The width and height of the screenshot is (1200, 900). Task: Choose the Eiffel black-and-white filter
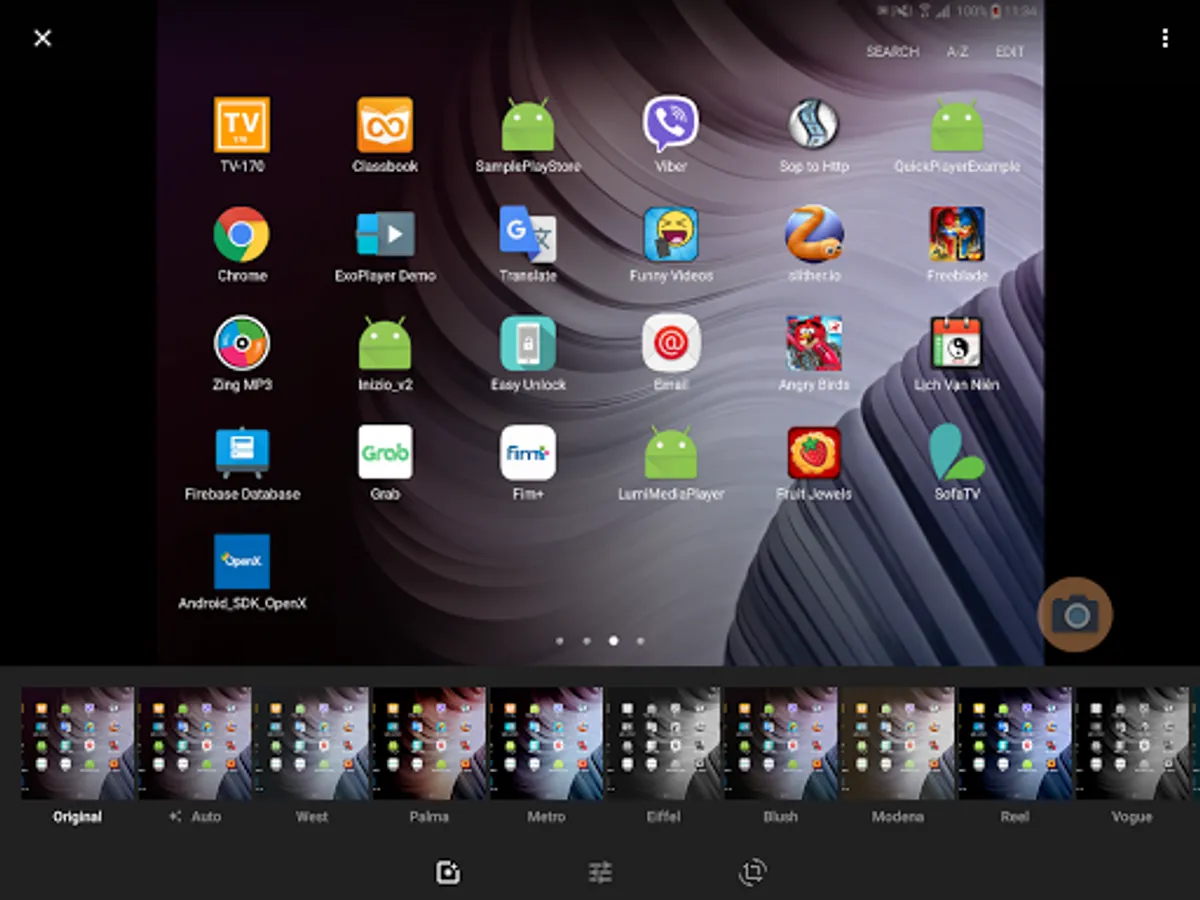(663, 743)
